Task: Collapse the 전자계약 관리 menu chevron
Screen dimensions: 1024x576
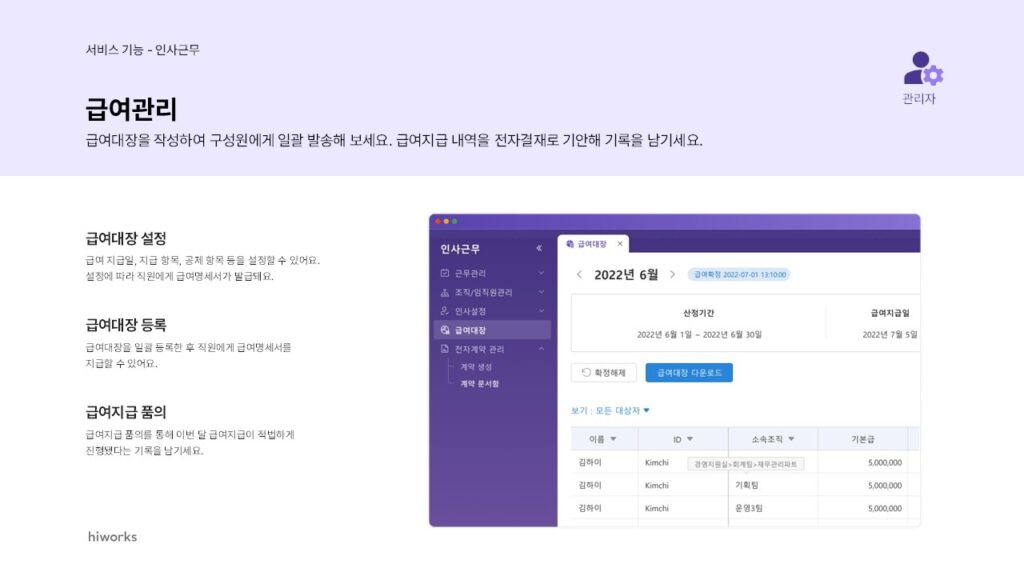Action: [x=541, y=349]
